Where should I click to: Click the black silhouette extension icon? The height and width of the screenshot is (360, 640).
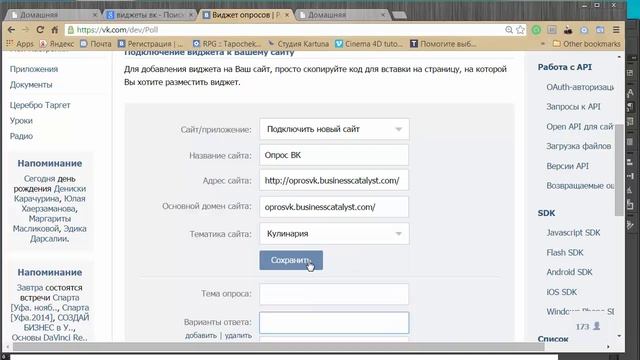[x=568, y=30]
